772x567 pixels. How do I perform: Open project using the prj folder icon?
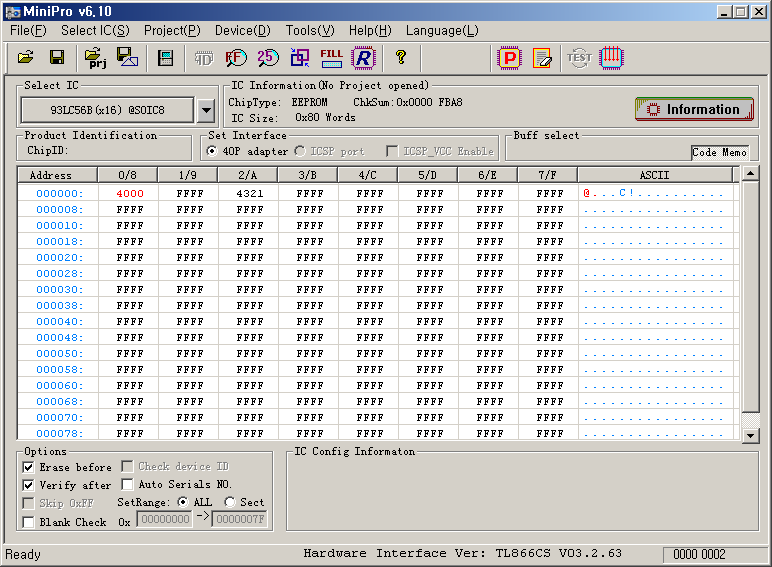[x=95, y=58]
